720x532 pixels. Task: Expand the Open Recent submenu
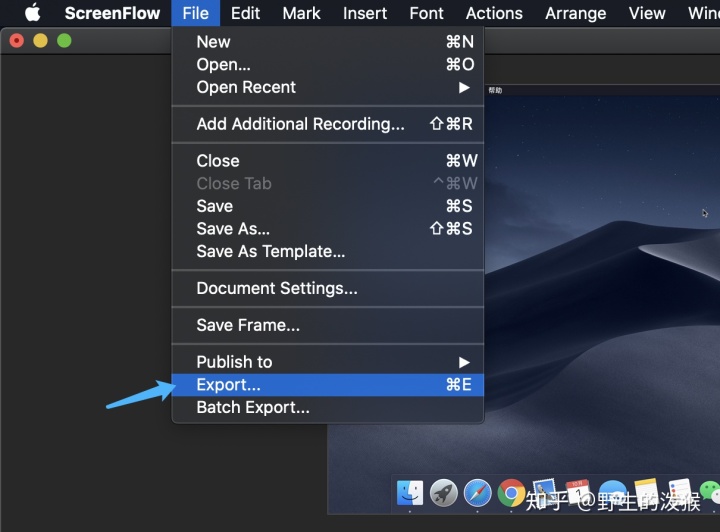click(328, 87)
